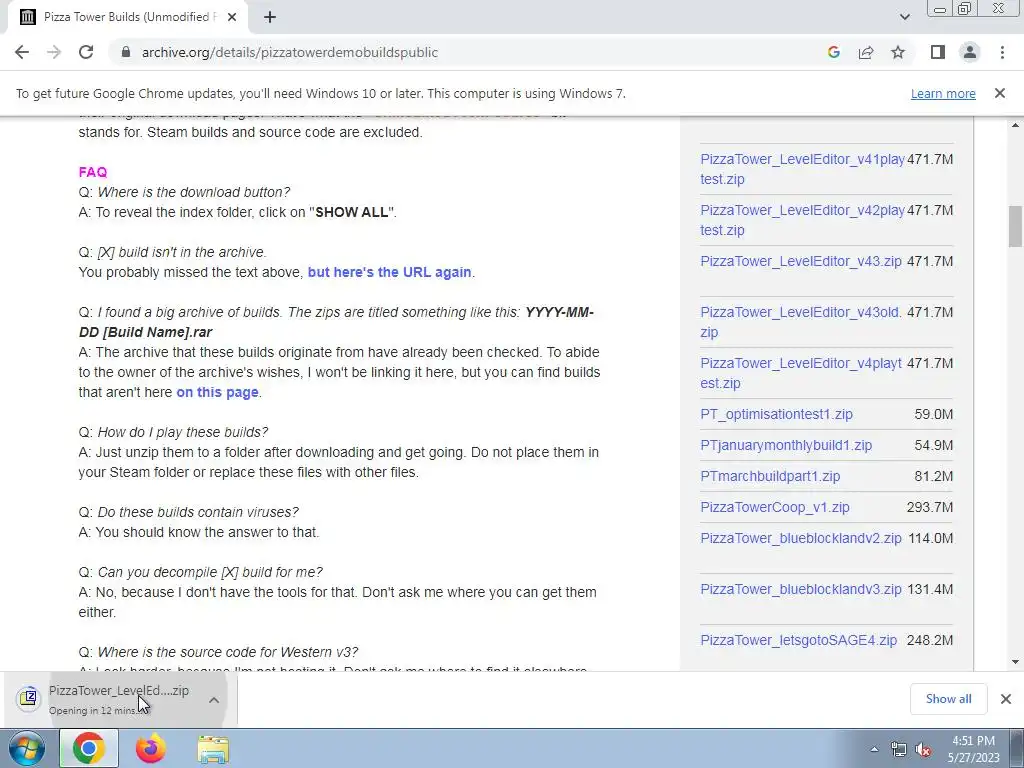Toggle the browser side panel
The height and width of the screenshot is (768, 1024).
coord(938,52)
